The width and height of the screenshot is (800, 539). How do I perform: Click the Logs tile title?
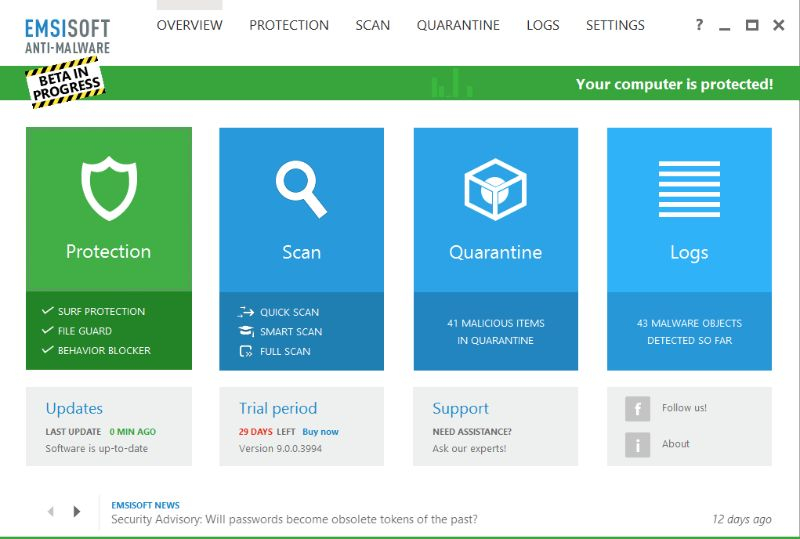[689, 253]
